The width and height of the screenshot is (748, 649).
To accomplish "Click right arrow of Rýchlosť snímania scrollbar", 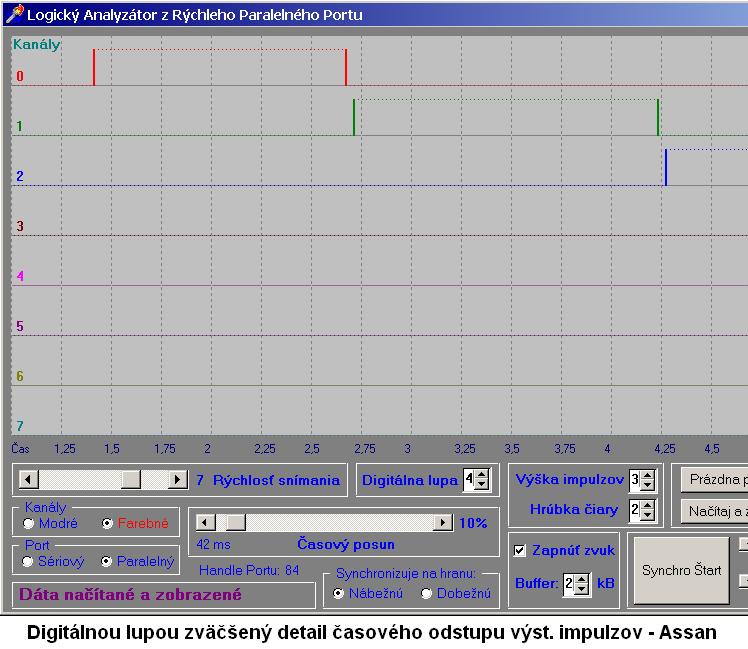I will tap(178, 480).
